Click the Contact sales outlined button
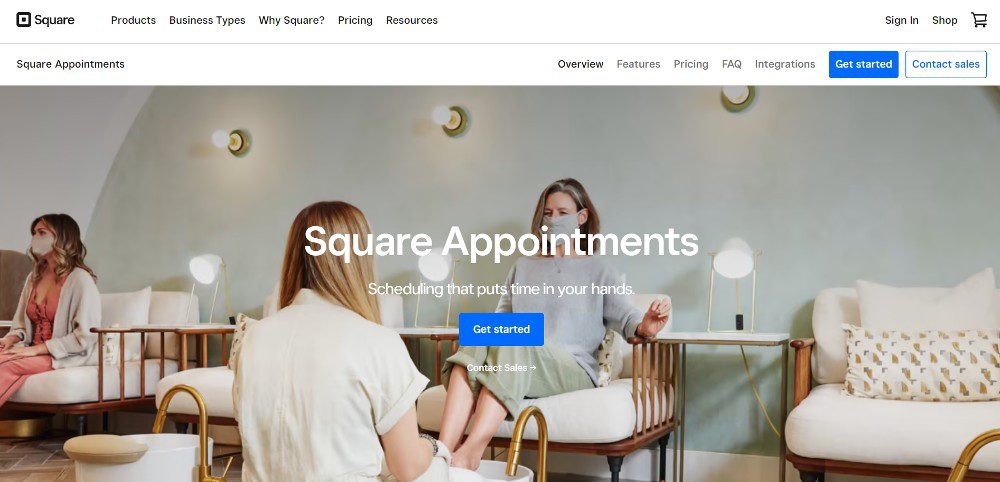1000x482 pixels. pos(946,64)
